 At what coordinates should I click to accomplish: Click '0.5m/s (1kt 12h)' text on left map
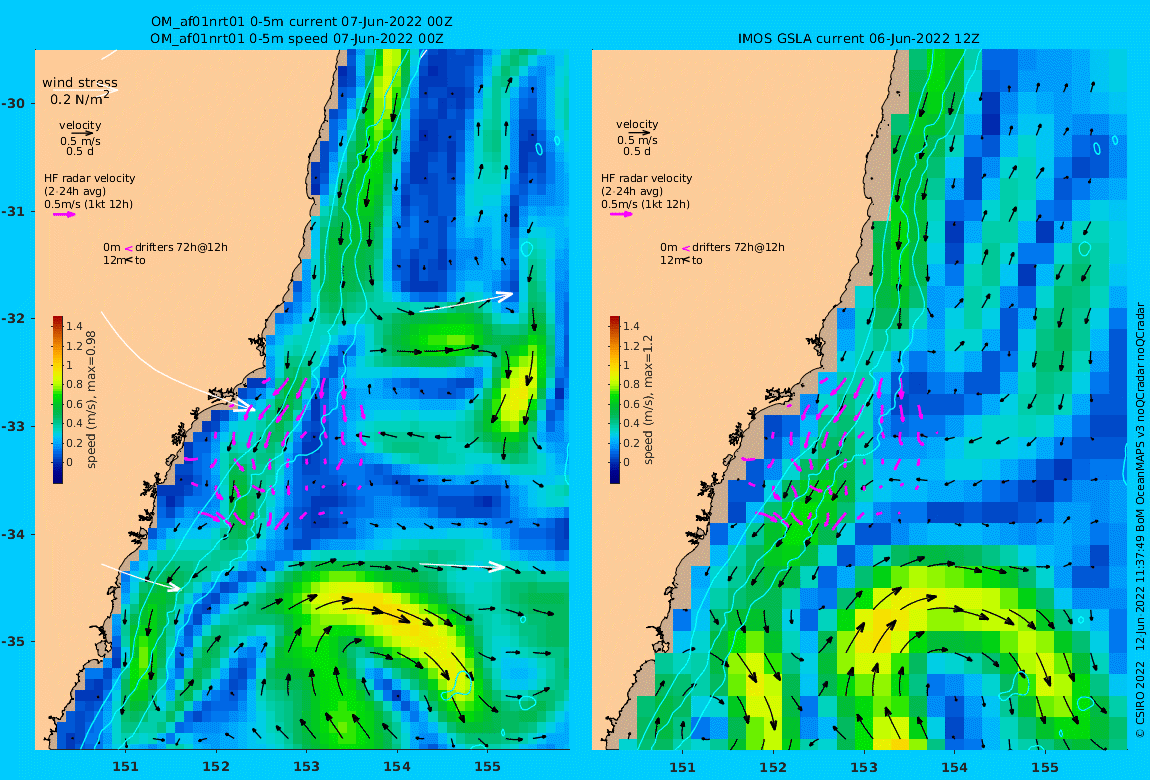coord(89,205)
